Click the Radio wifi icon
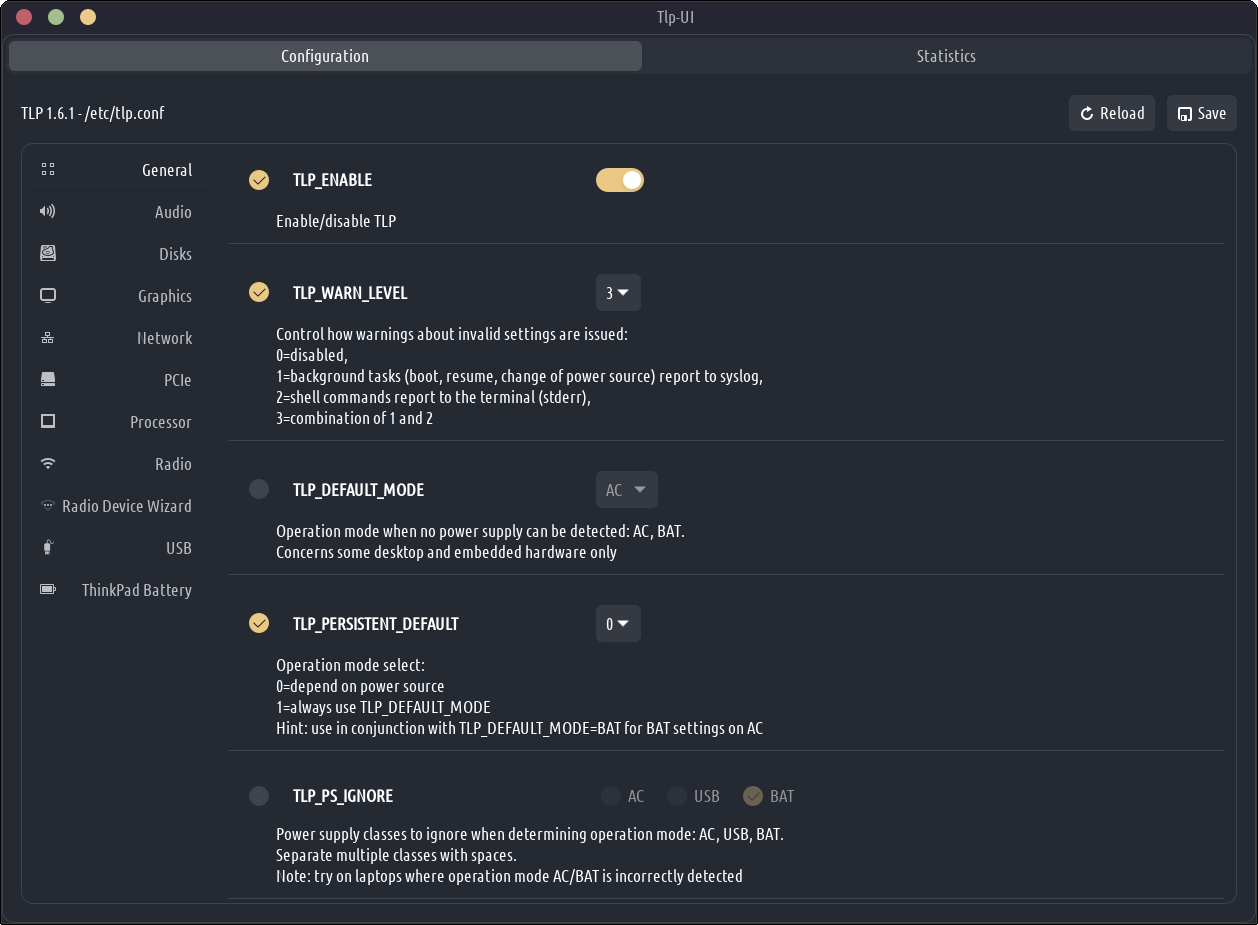This screenshot has height=925, width=1258. click(48, 464)
